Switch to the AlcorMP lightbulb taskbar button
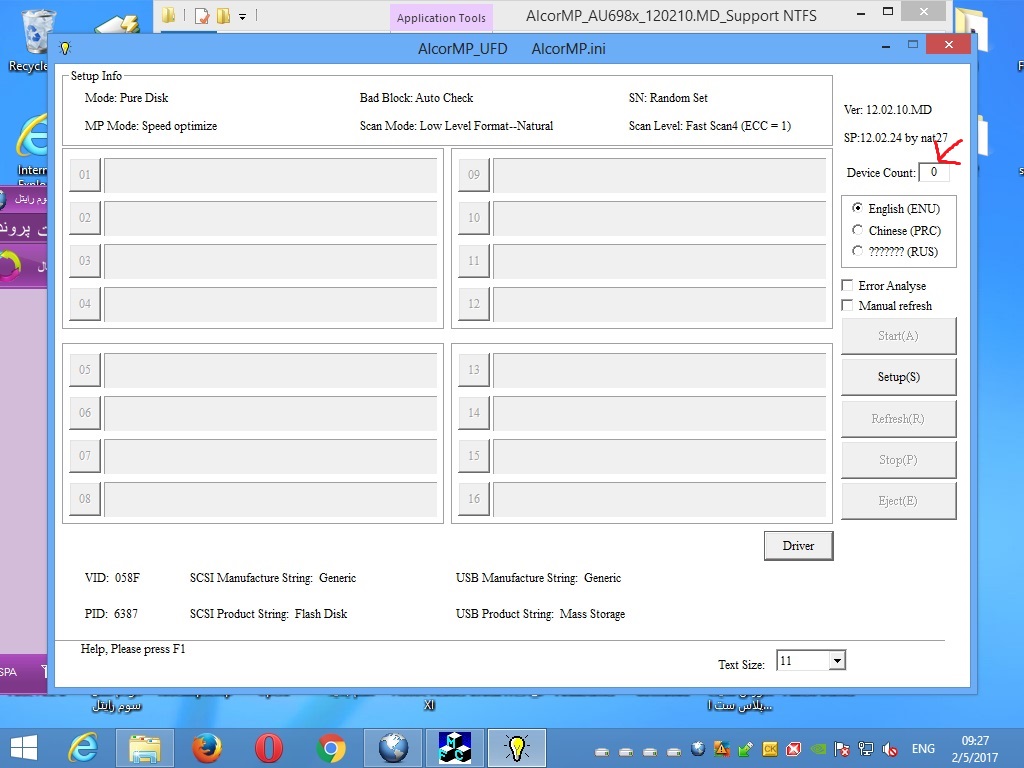The width and height of the screenshot is (1024, 768). pyautogui.click(x=517, y=748)
